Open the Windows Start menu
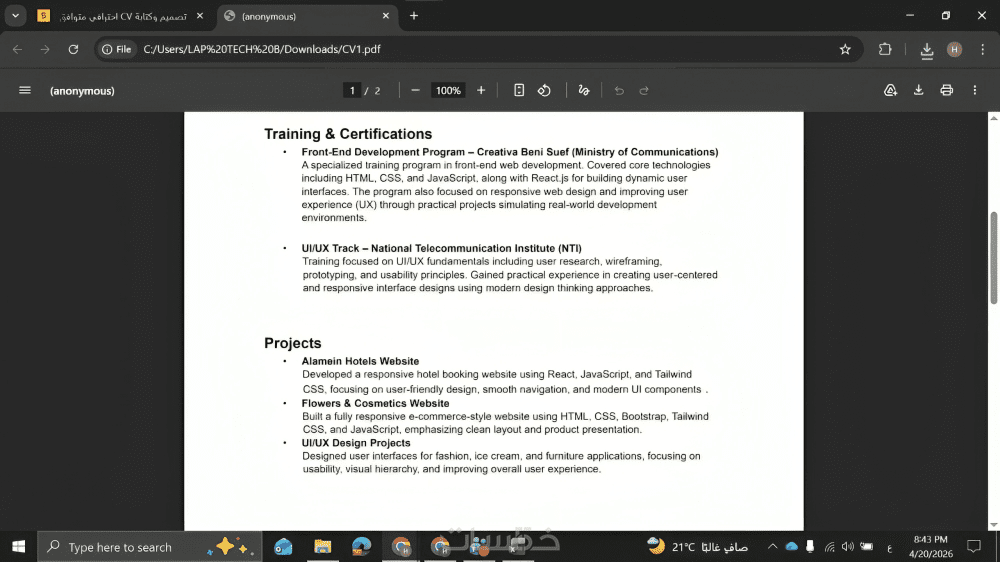The image size is (1000, 562). (18, 547)
